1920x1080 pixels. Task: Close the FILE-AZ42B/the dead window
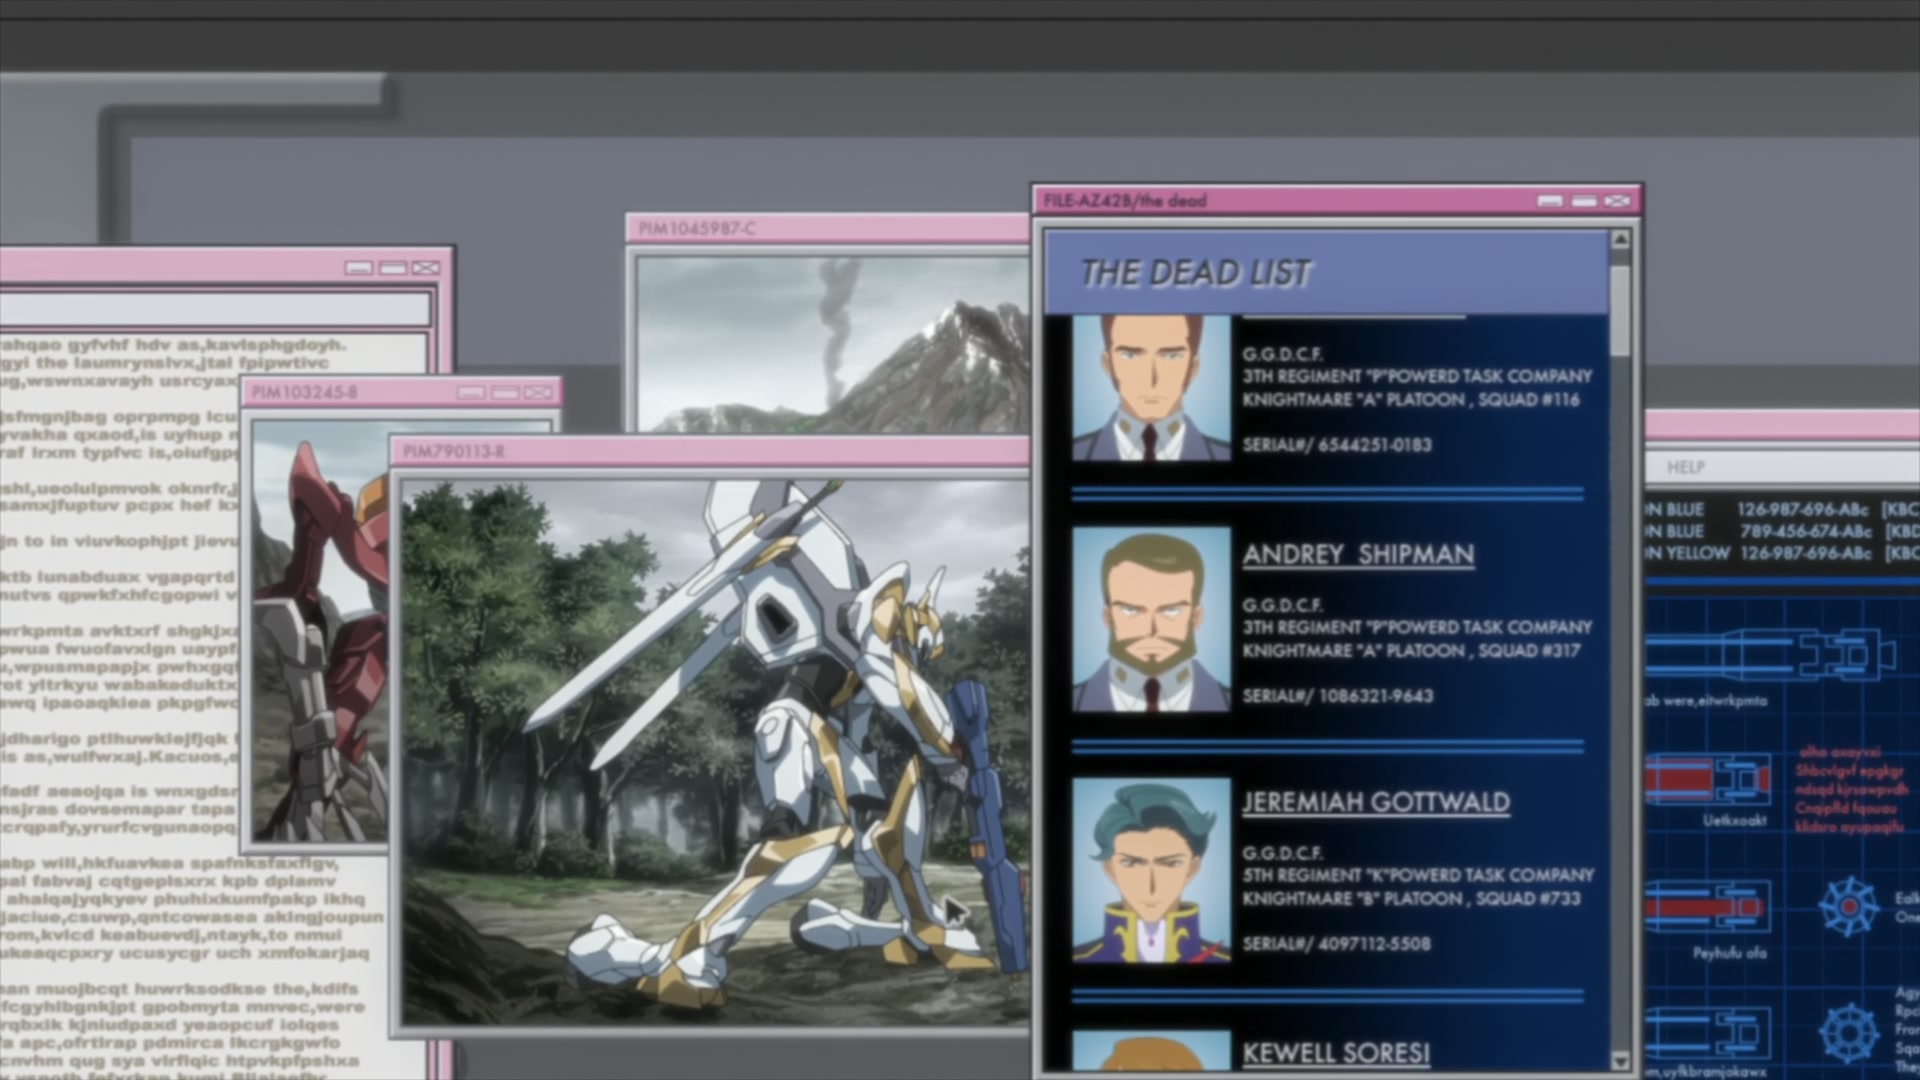1618,201
